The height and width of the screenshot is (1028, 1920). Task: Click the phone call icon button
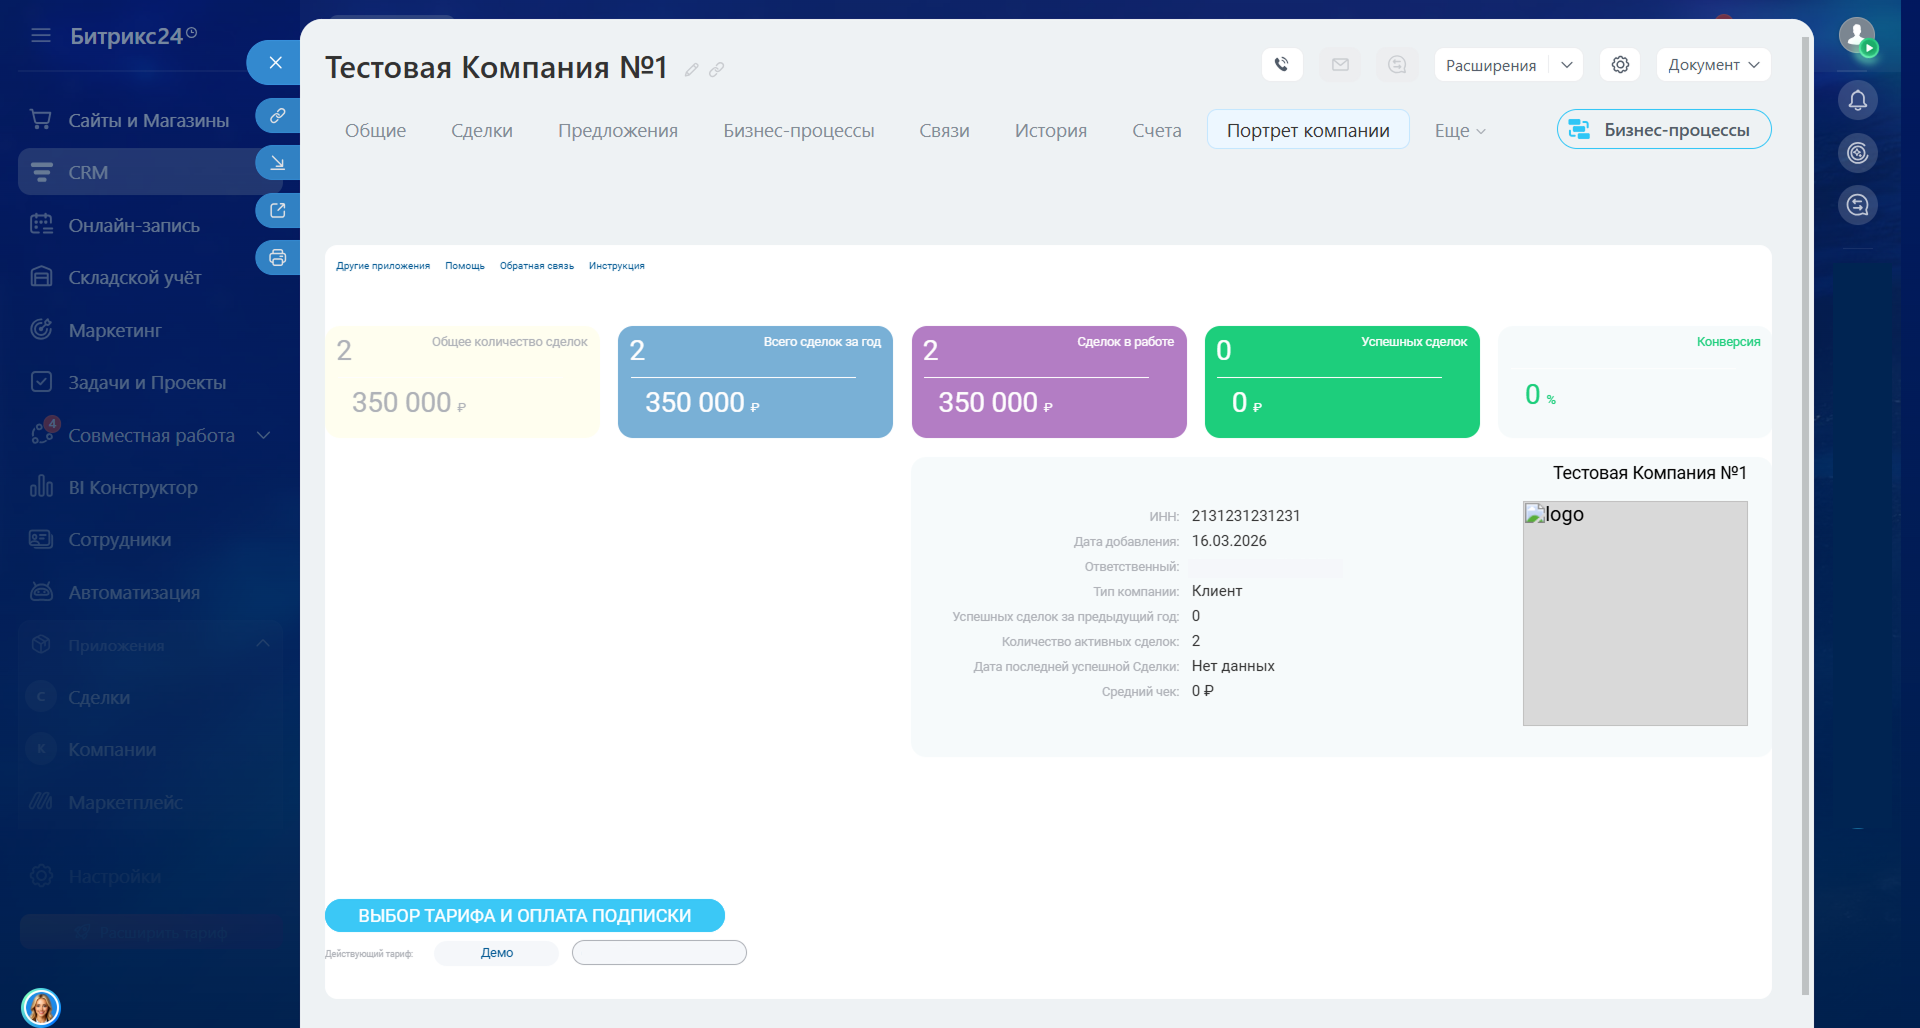pyautogui.click(x=1281, y=65)
